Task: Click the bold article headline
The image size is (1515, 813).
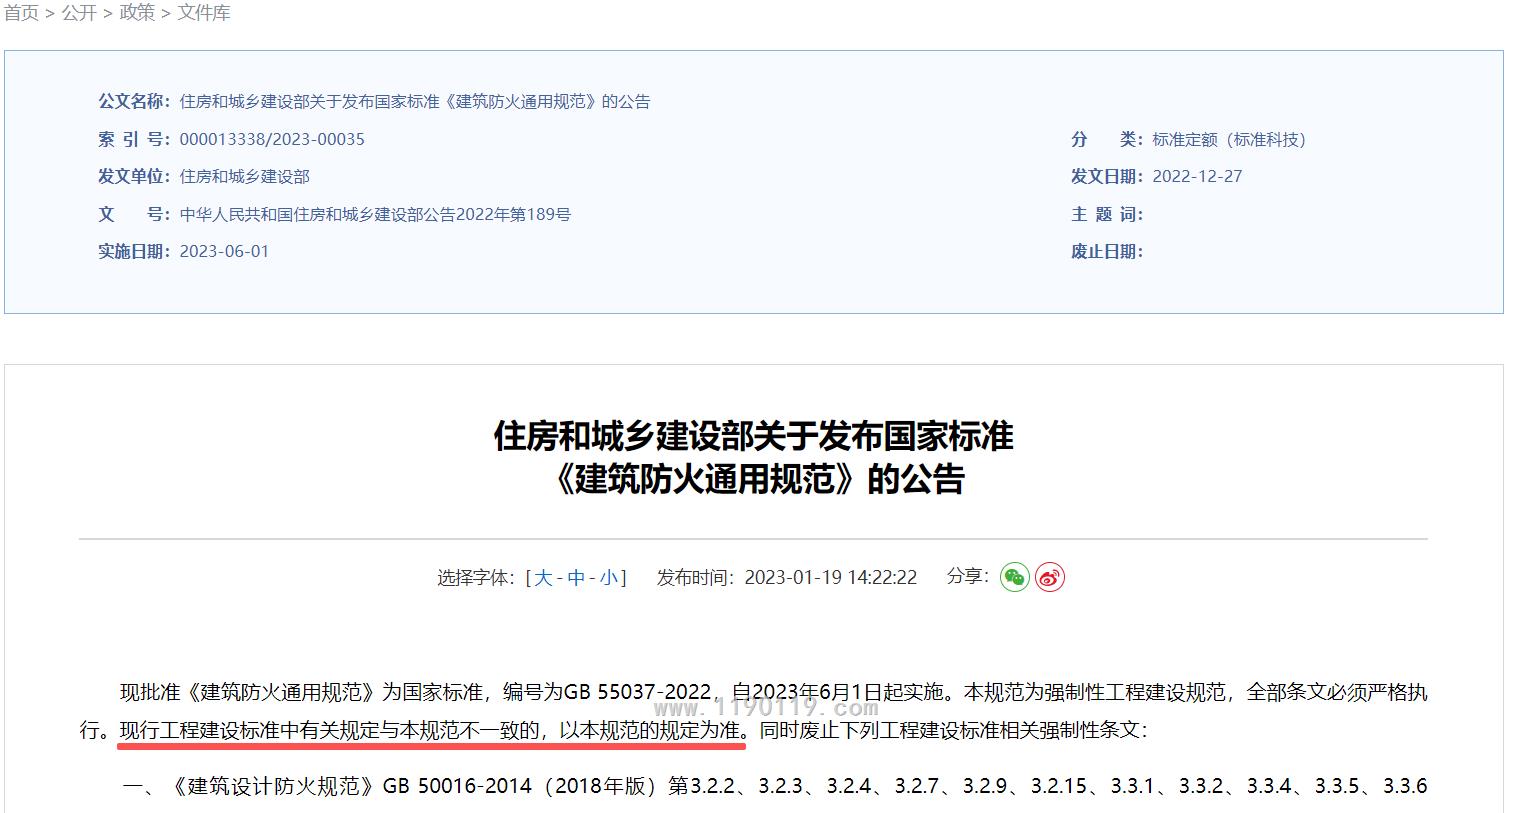Action: 754,458
